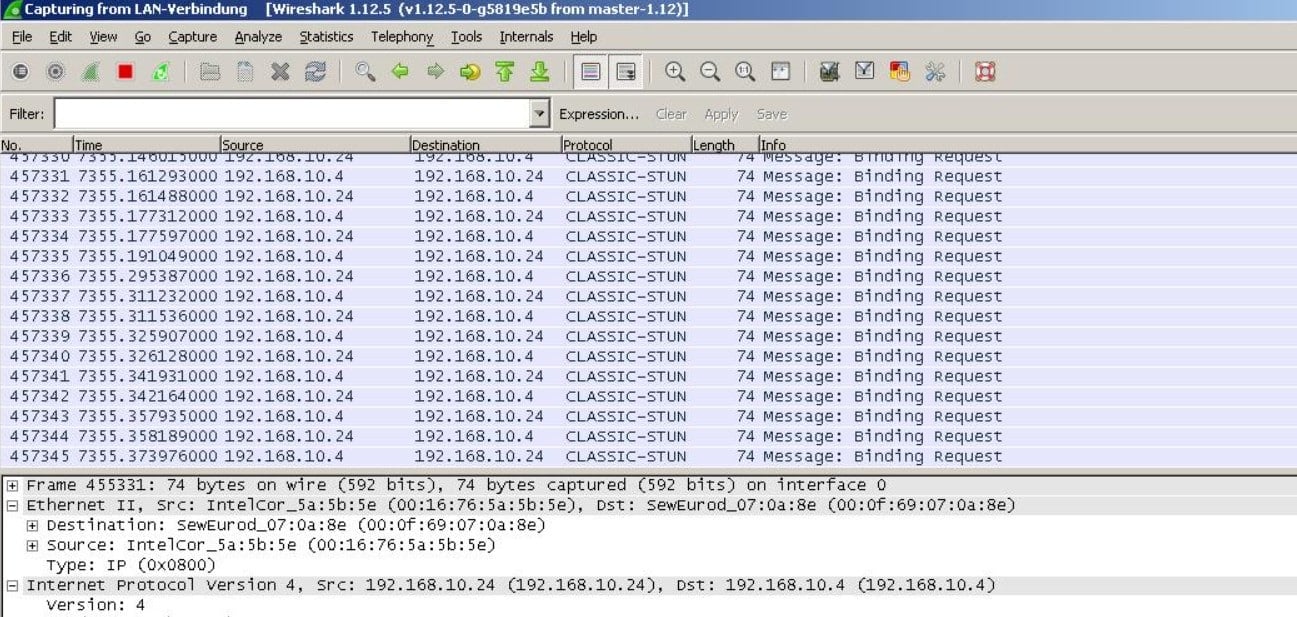Open the Tools menu
This screenshot has width=1297, height=617.
pyautogui.click(x=466, y=37)
